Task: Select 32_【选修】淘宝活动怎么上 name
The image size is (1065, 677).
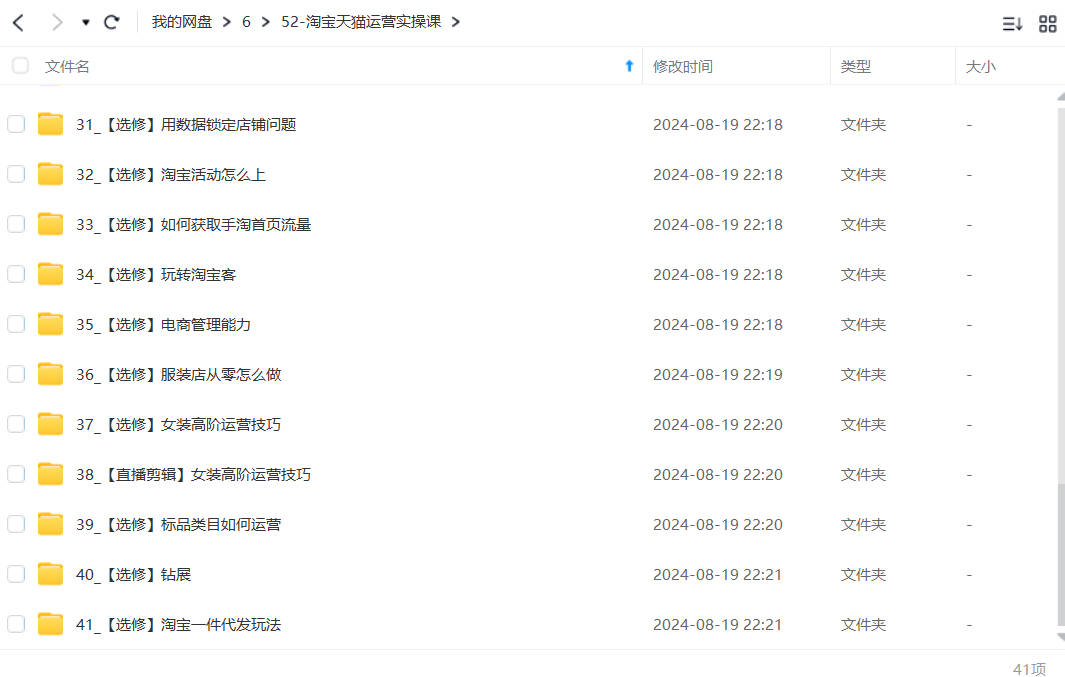Action: 170,175
